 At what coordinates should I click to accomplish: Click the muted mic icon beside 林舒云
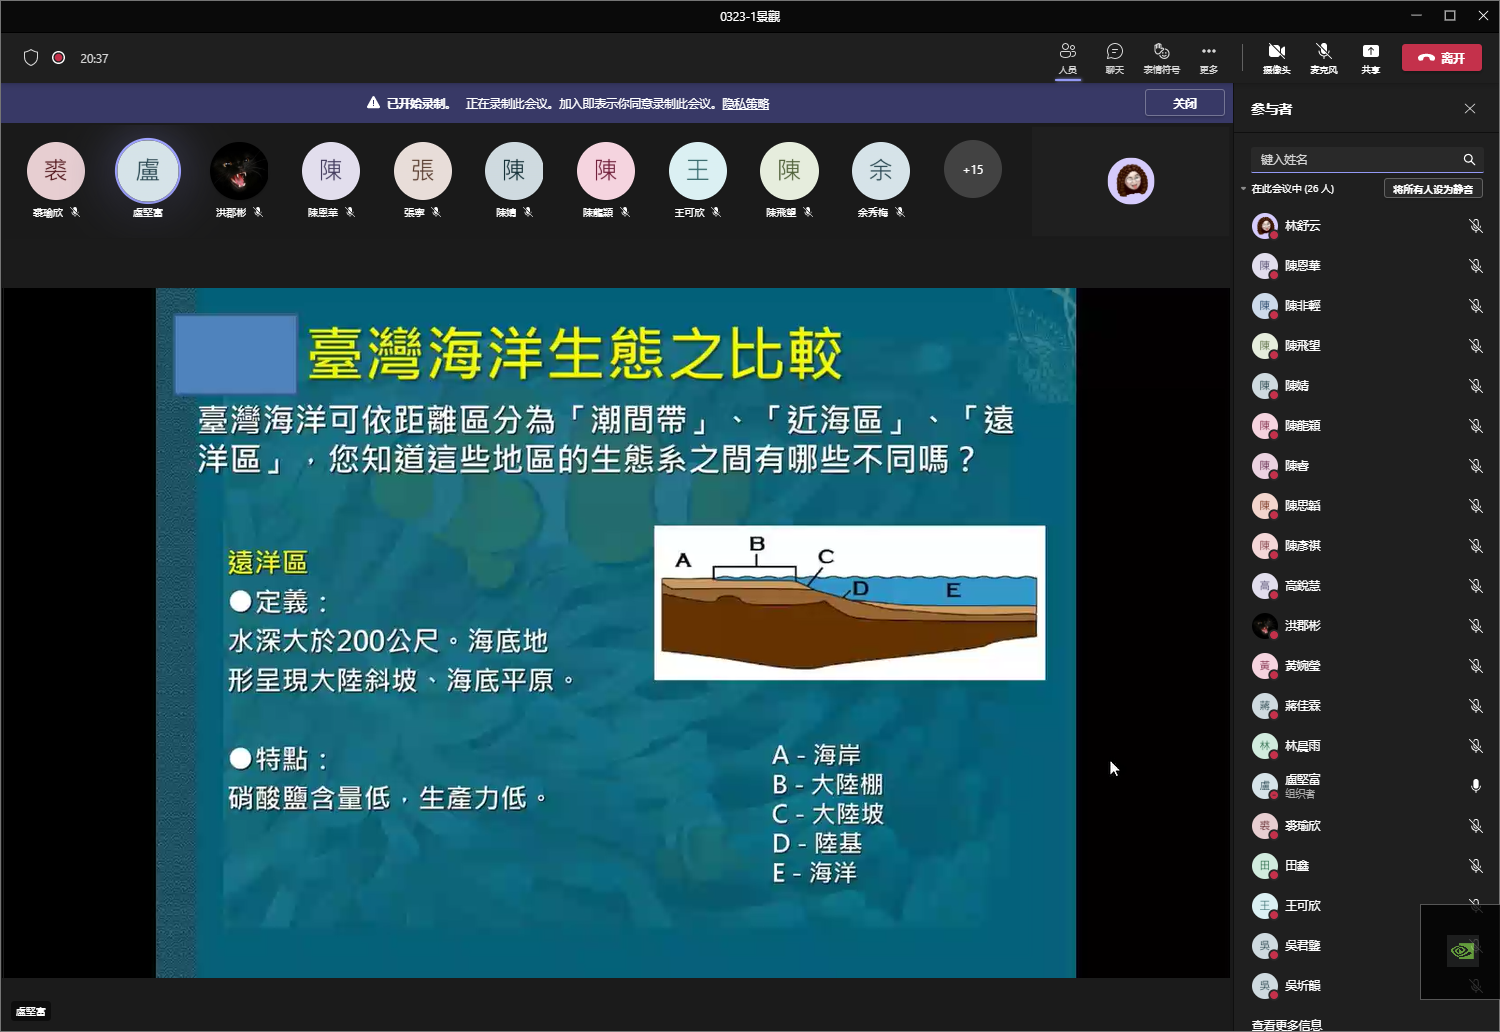tap(1475, 226)
